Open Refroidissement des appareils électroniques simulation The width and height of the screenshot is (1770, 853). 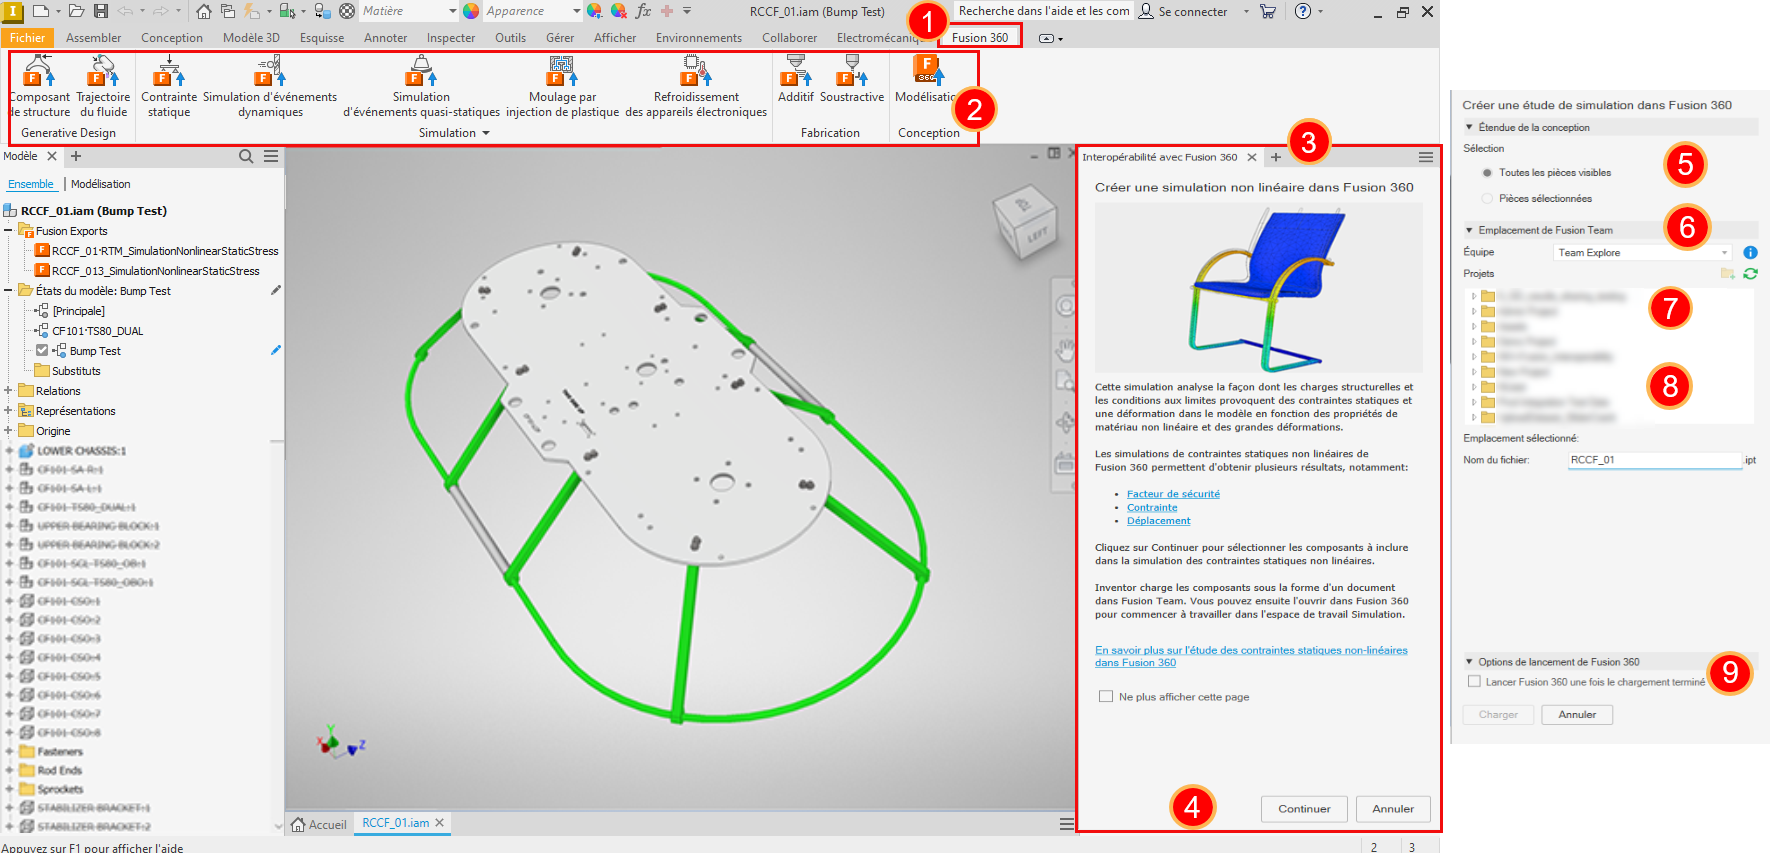click(x=696, y=86)
